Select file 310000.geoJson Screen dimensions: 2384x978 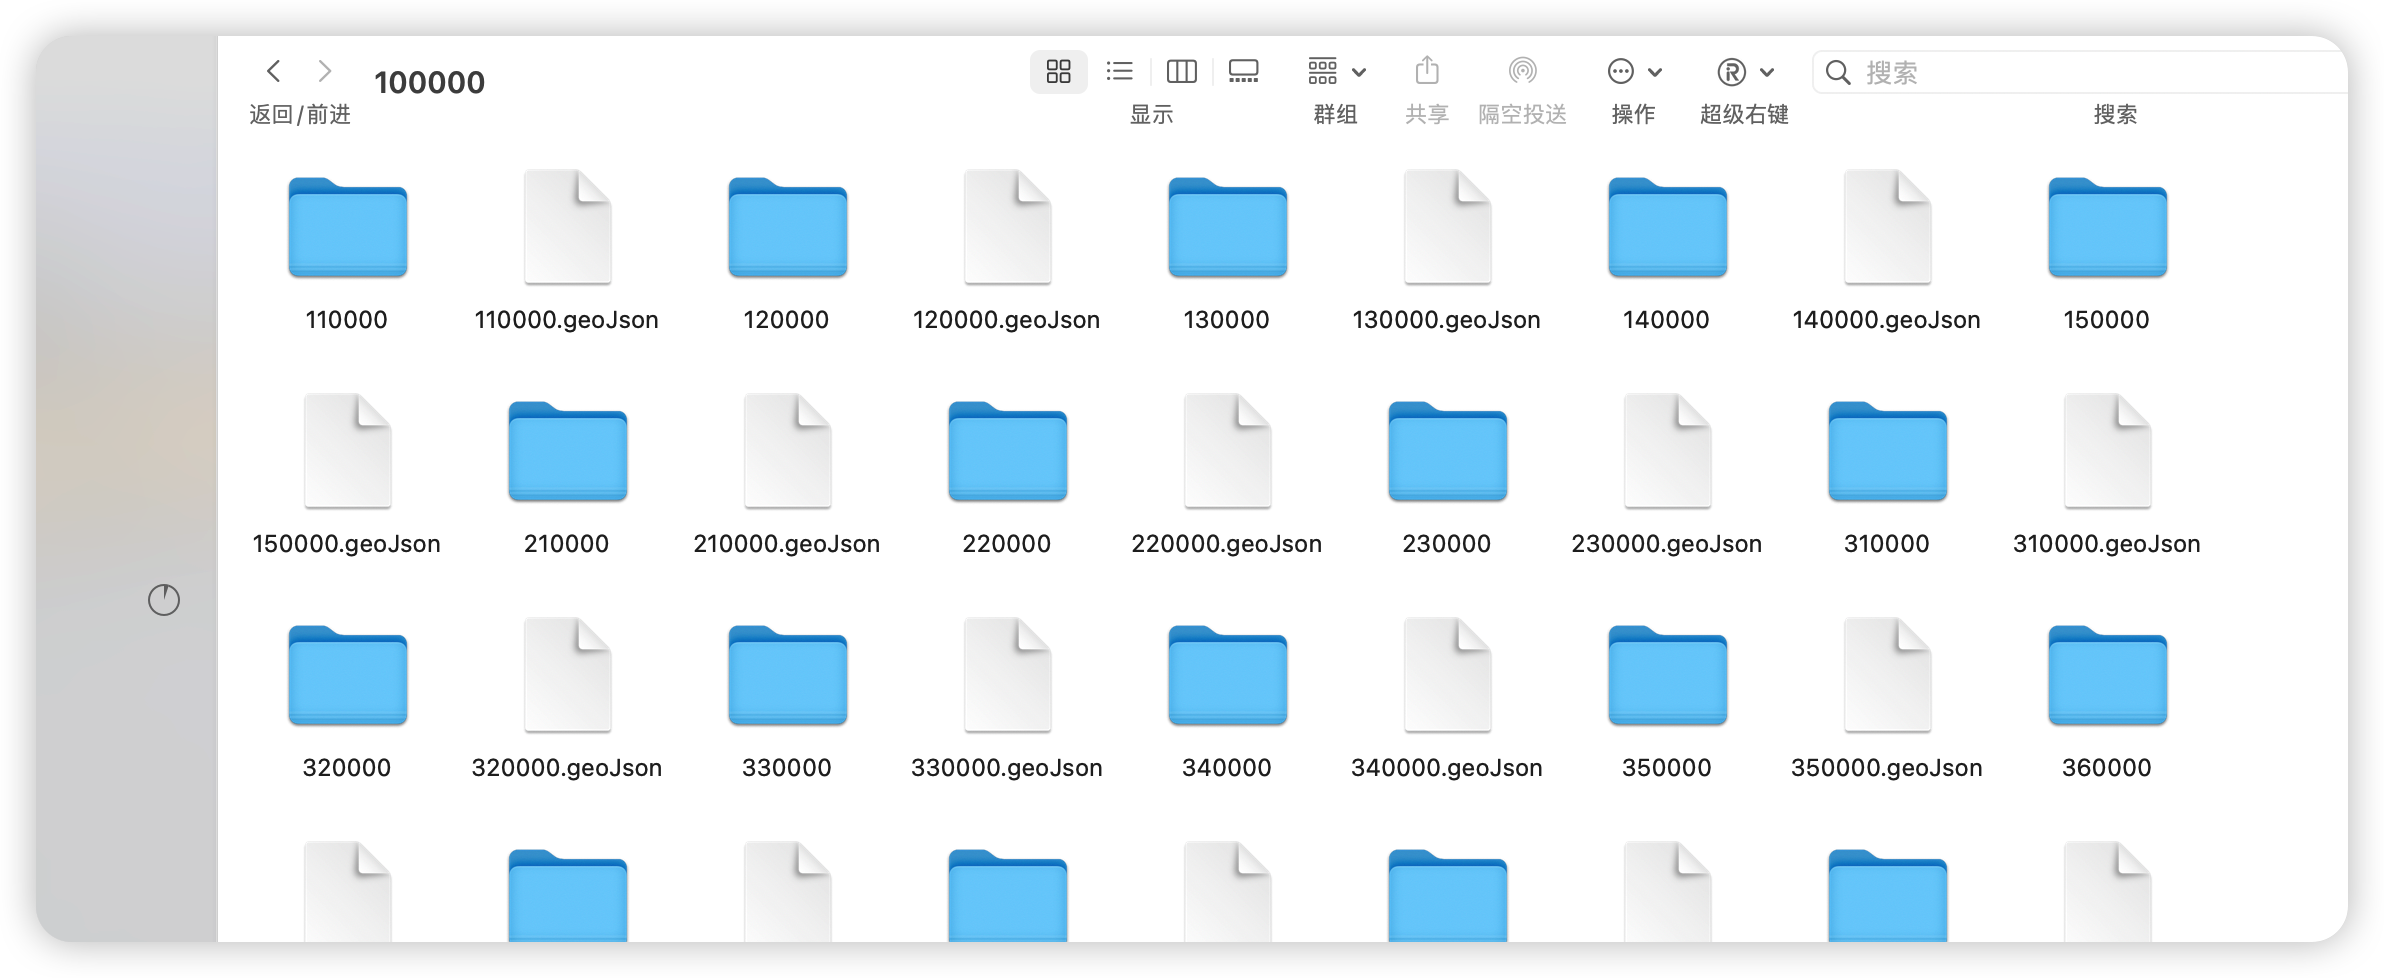pyautogui.click(x=2107, y=451)
